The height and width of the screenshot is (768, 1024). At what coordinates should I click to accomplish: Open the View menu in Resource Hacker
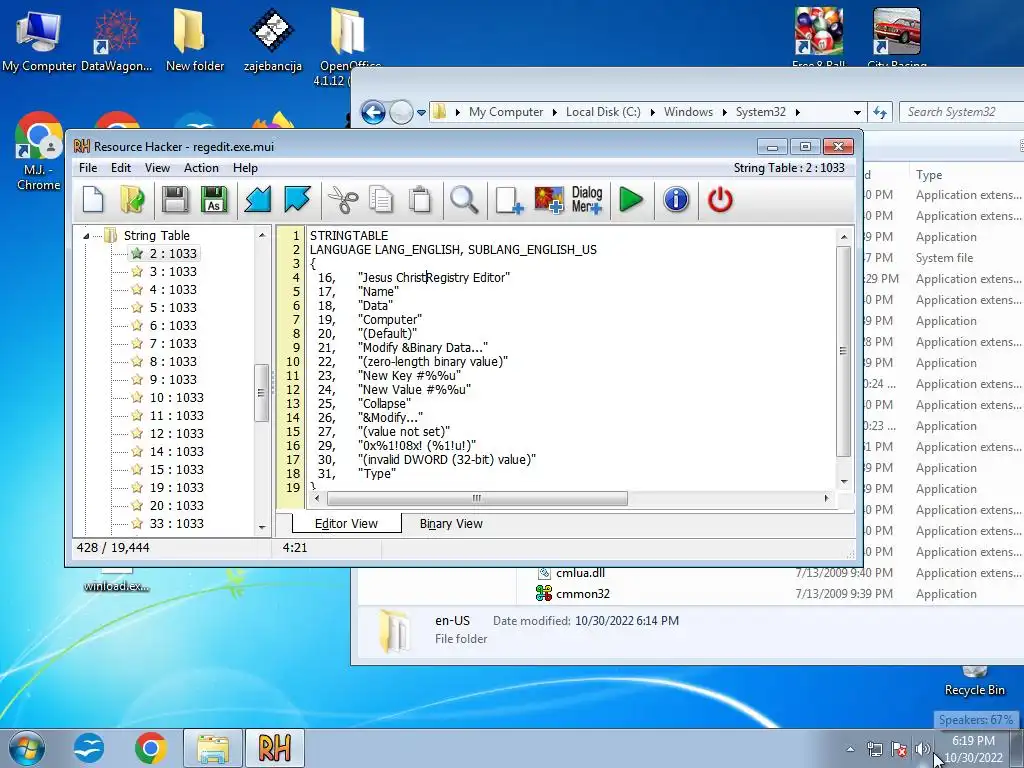coord(157,168)
